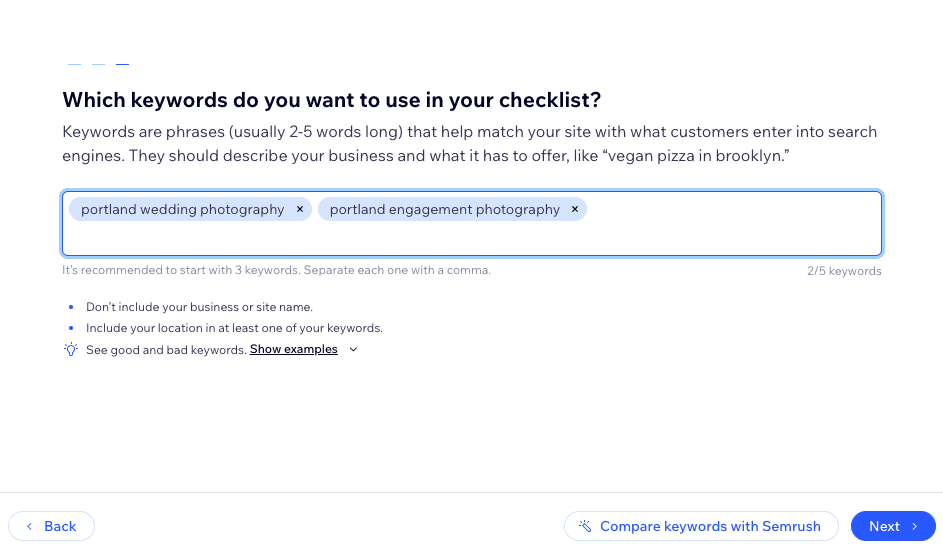Open Compare keywords with Semrush
This screenshot has height=554, width=943.
(x=701, y=526)
